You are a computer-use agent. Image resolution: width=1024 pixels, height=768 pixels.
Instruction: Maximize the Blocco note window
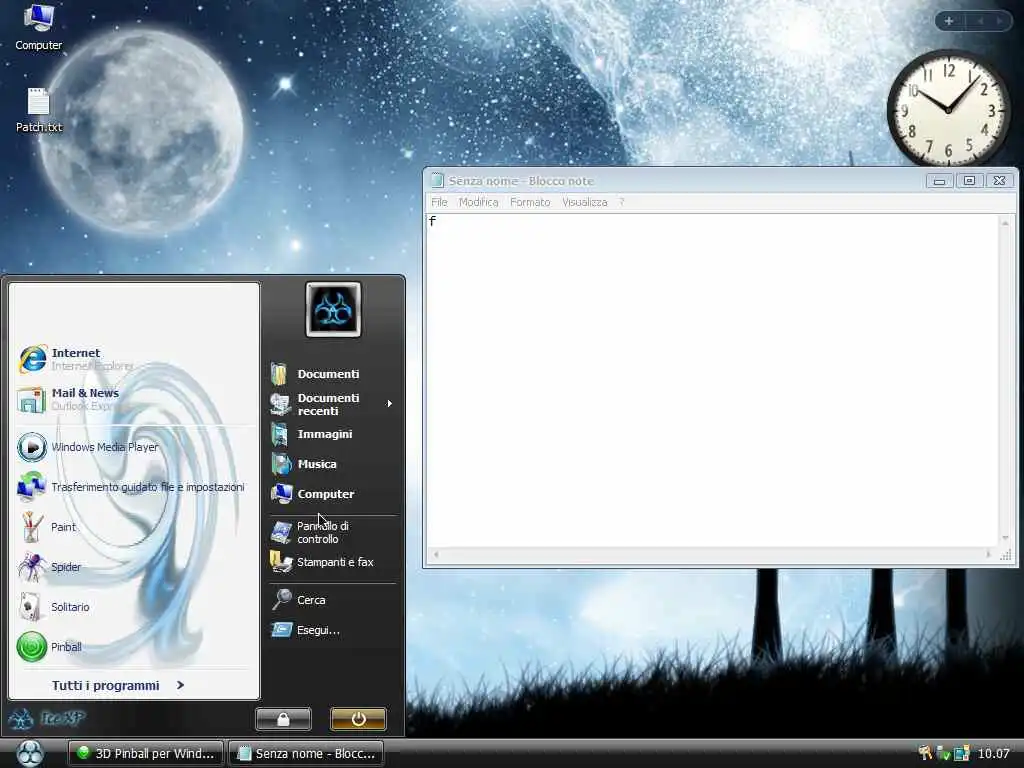(969, 181)
